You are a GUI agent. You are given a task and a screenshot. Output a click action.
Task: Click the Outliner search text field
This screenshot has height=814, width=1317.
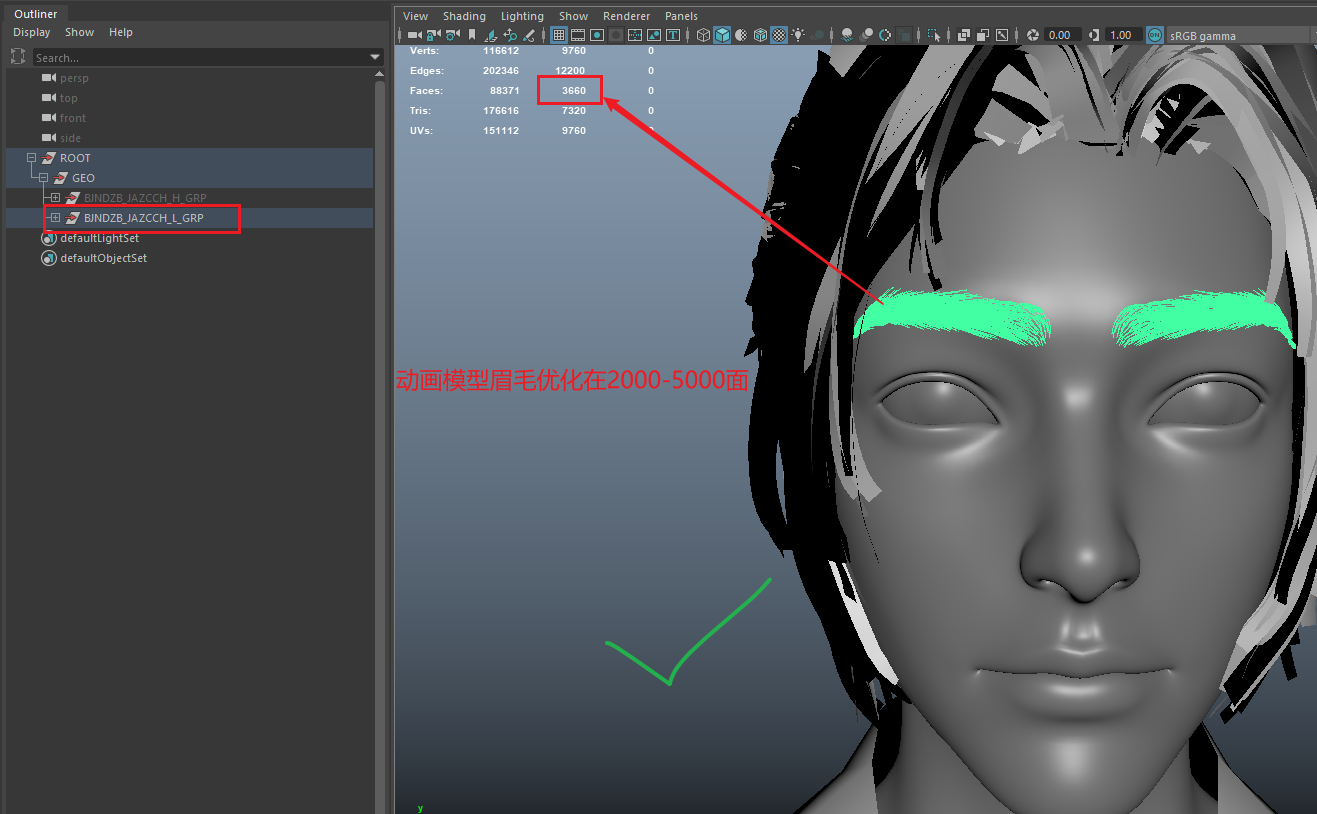pos(200,58)
